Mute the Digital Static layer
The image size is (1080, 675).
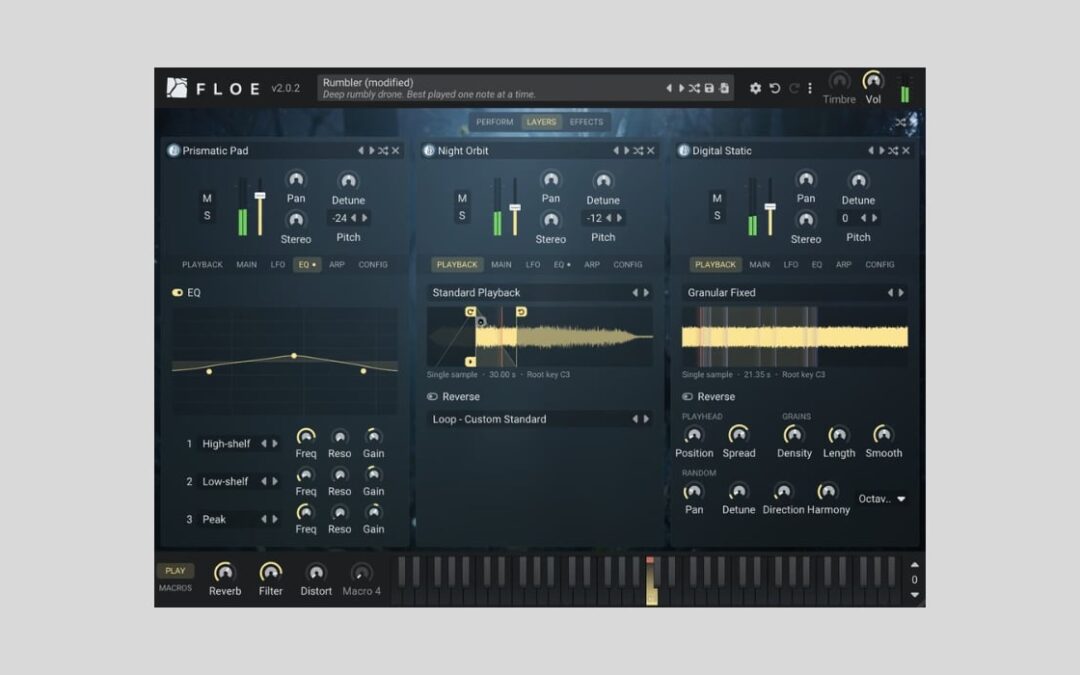pos(717,198)
